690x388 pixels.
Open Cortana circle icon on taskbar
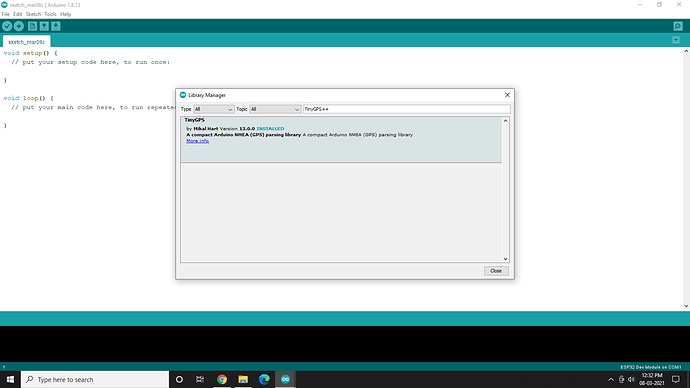pos(179,379)
